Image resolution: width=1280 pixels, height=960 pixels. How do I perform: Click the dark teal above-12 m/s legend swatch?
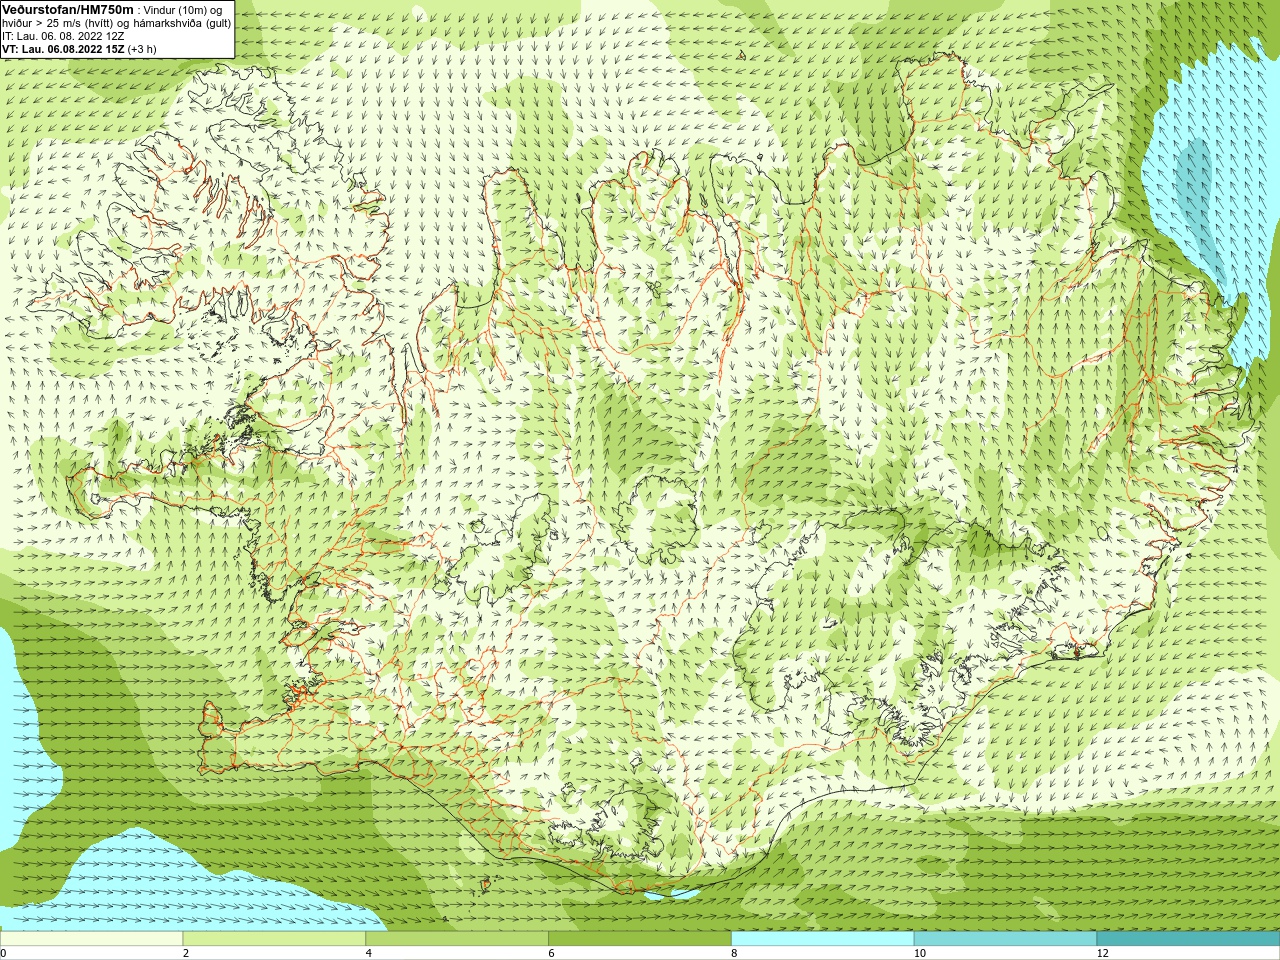click(x=1188, y=939)
